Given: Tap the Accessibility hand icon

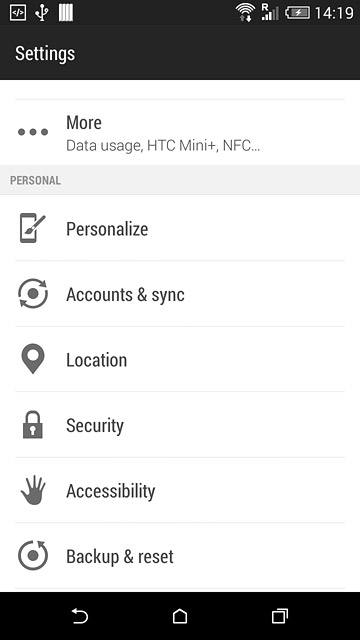Looking at the screenshot, I should [33, 490].
